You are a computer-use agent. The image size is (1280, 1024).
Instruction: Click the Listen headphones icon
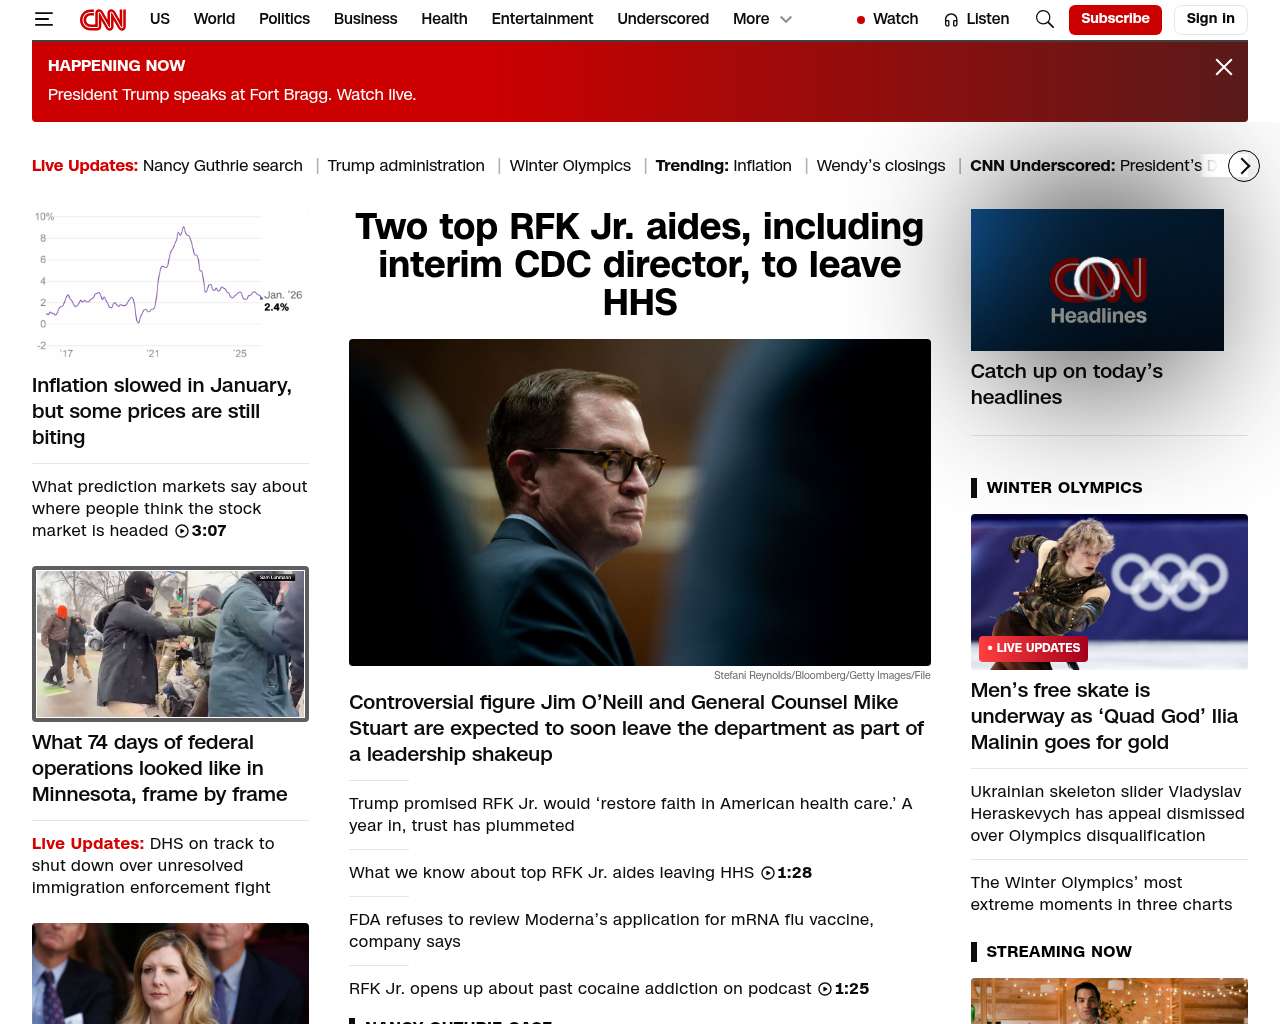click(951, 20)
